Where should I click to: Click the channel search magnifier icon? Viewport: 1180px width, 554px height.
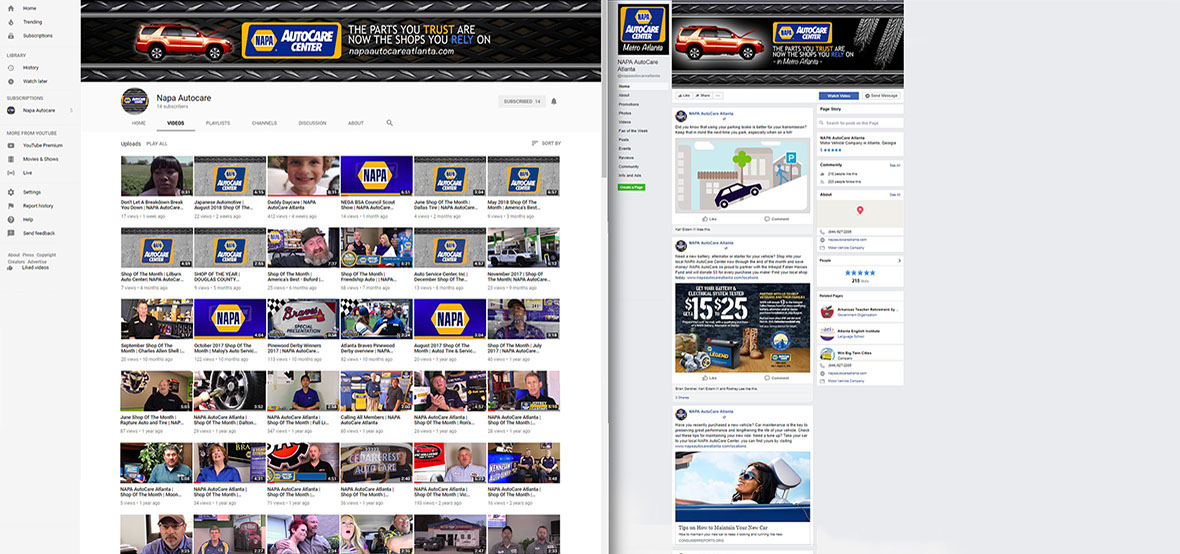(x=389, y=123)
